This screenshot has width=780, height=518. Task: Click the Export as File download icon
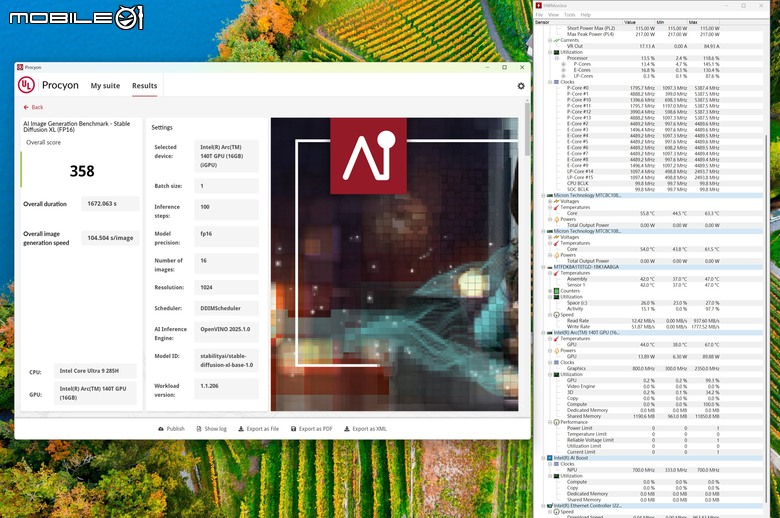(x=241, y=429)
